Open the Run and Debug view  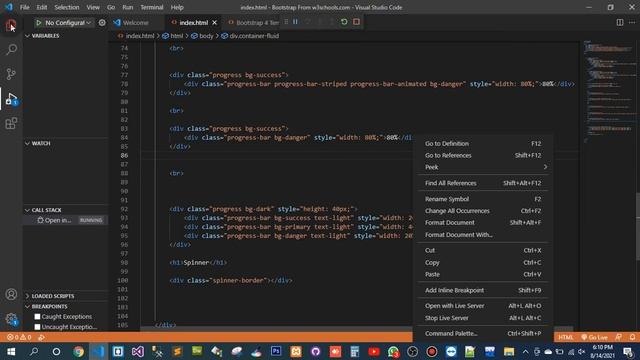coord(11,99)
